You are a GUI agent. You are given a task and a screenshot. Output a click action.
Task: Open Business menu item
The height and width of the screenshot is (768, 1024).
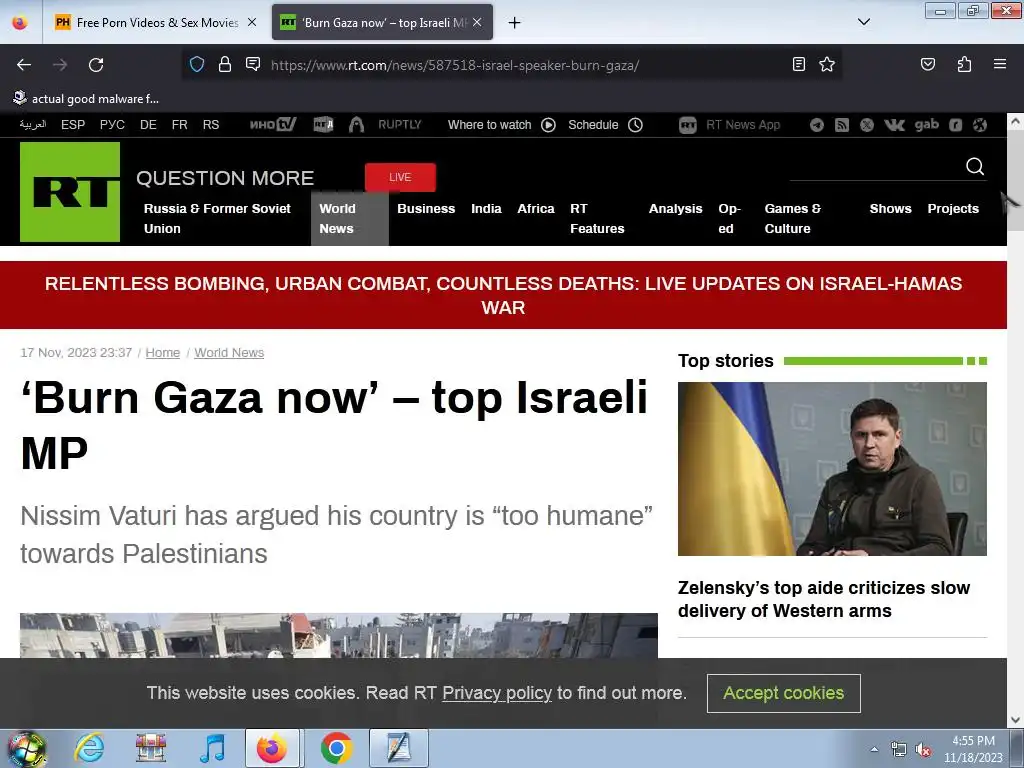click(426, 208)
